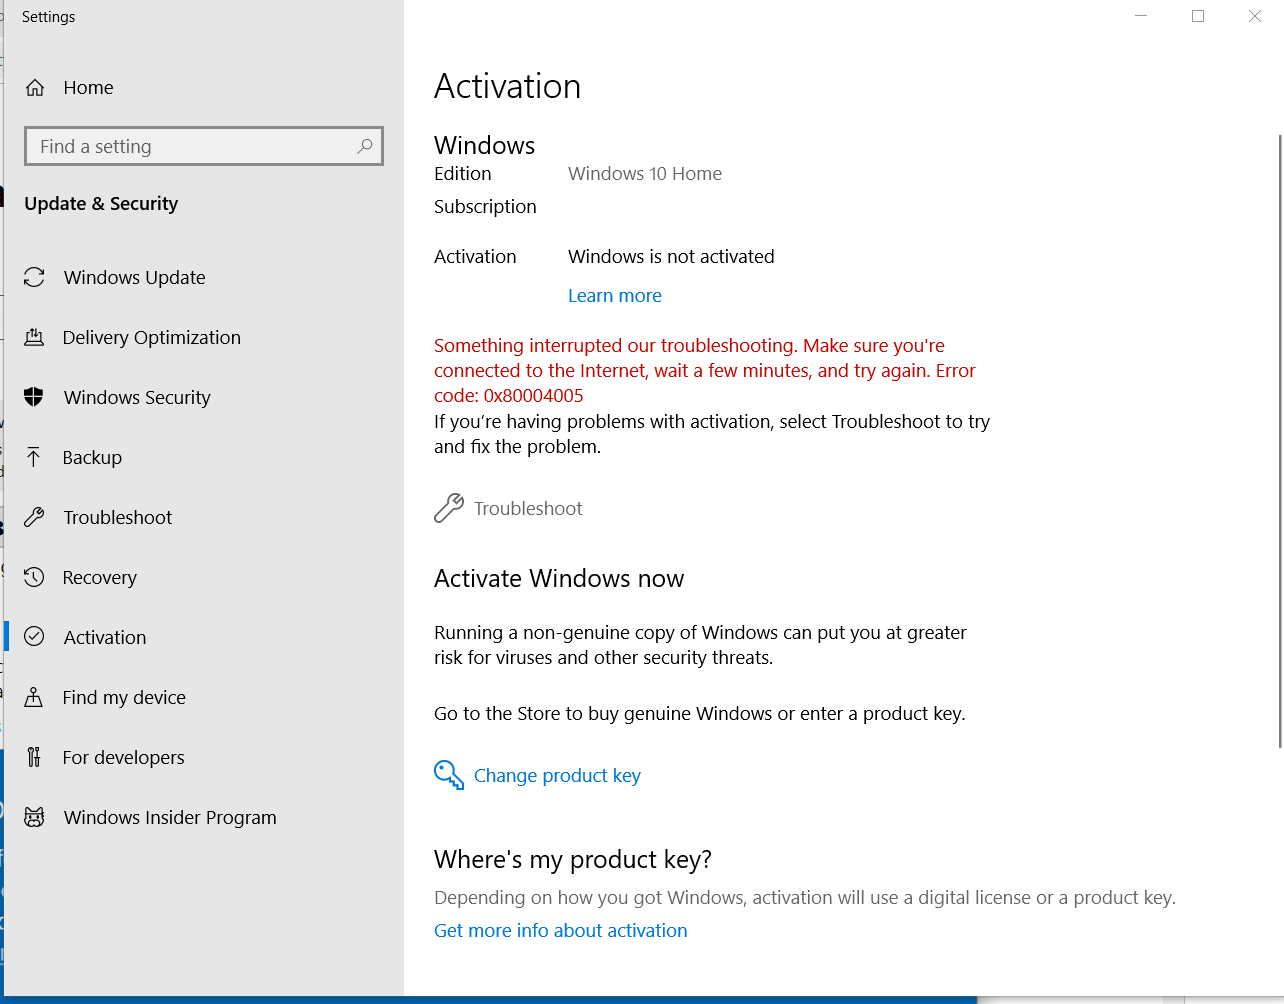Click the Activation page title
The height and width of the screenshot is (1004, 1284).
507,86
